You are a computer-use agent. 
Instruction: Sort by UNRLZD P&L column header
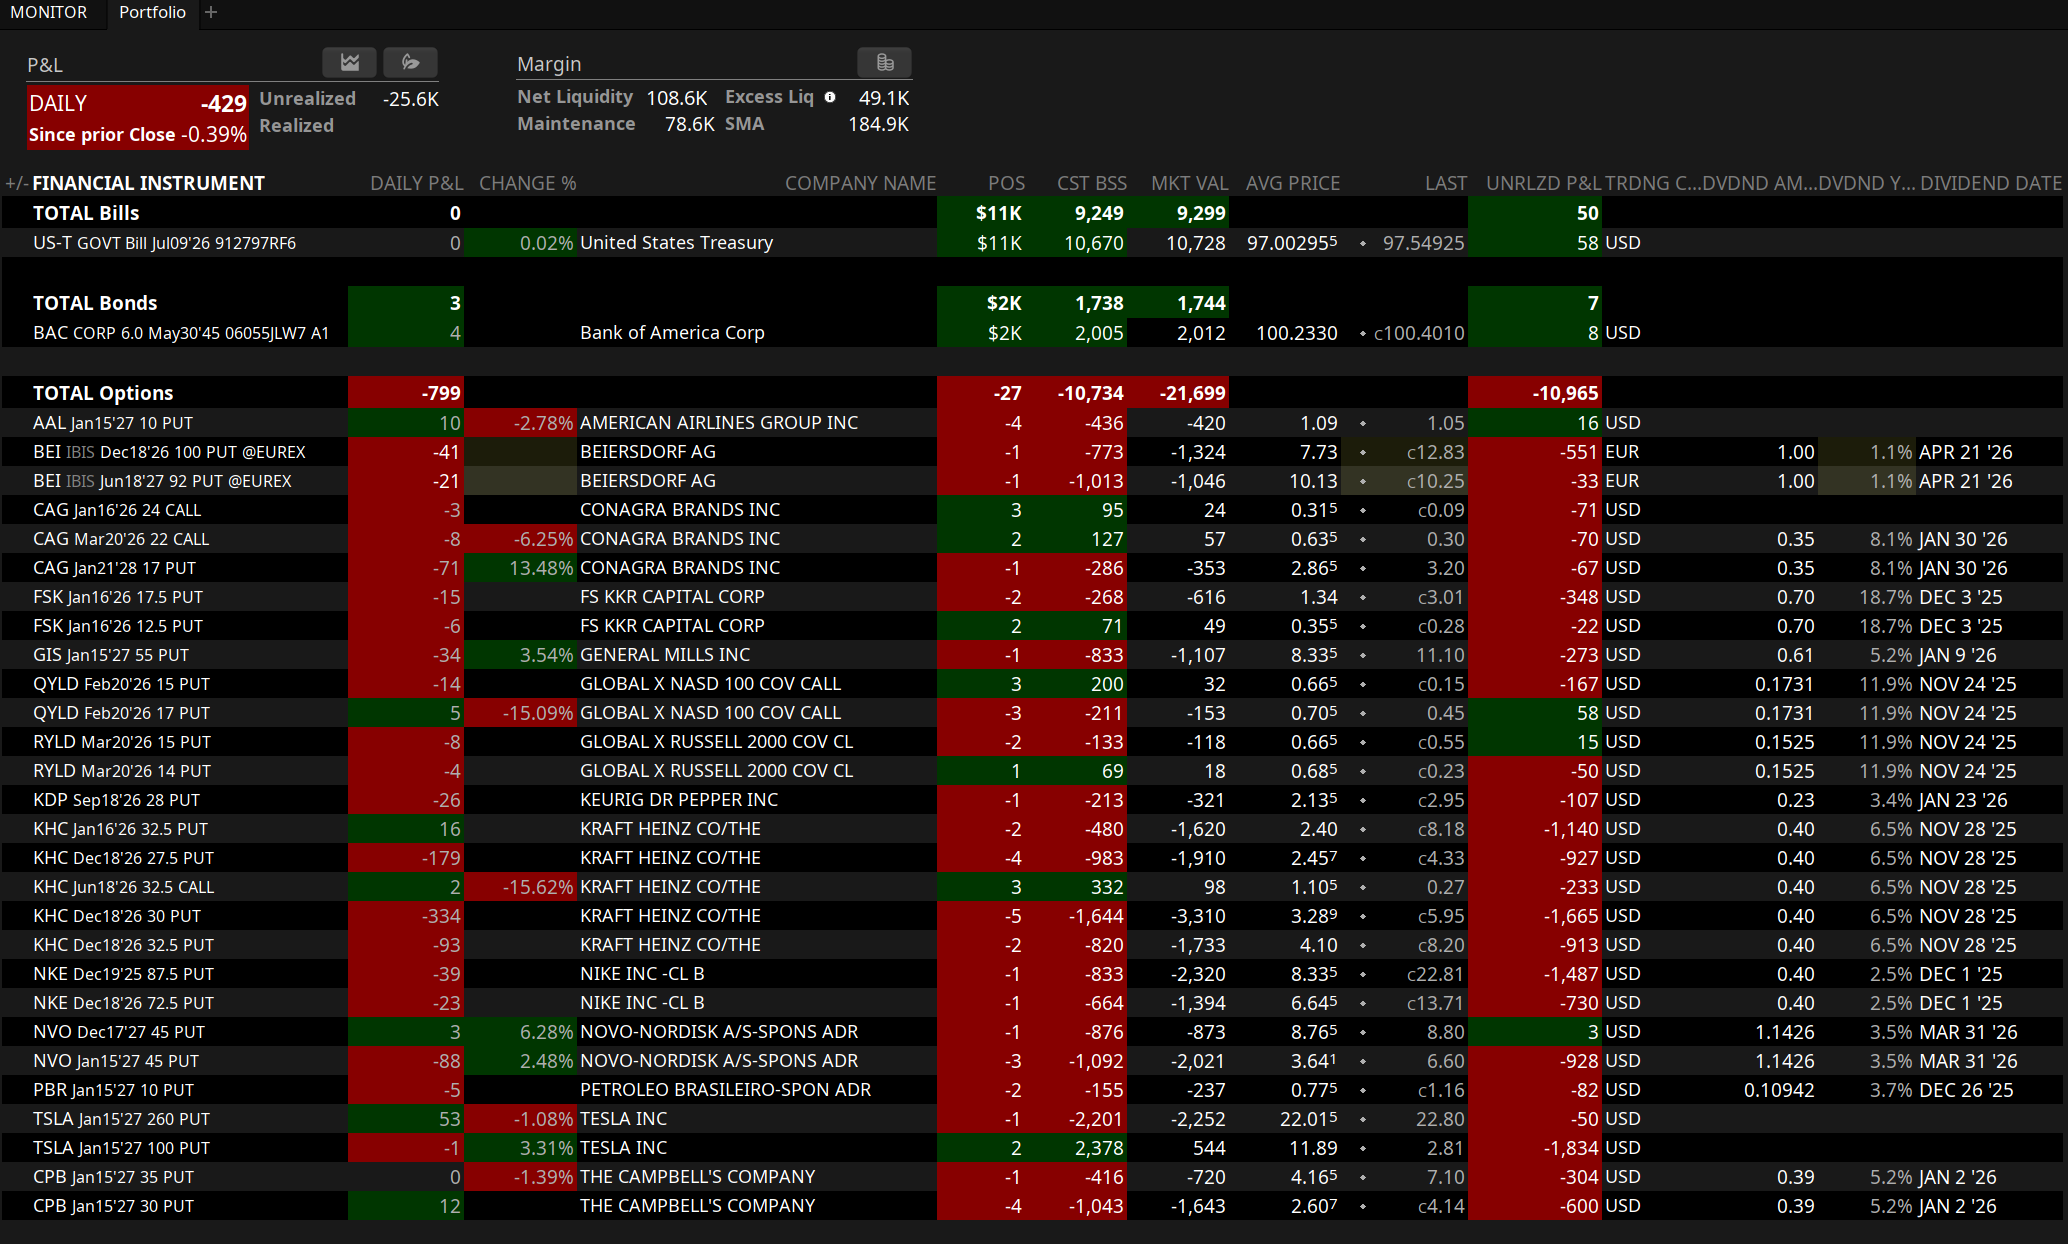point(1543,183)
